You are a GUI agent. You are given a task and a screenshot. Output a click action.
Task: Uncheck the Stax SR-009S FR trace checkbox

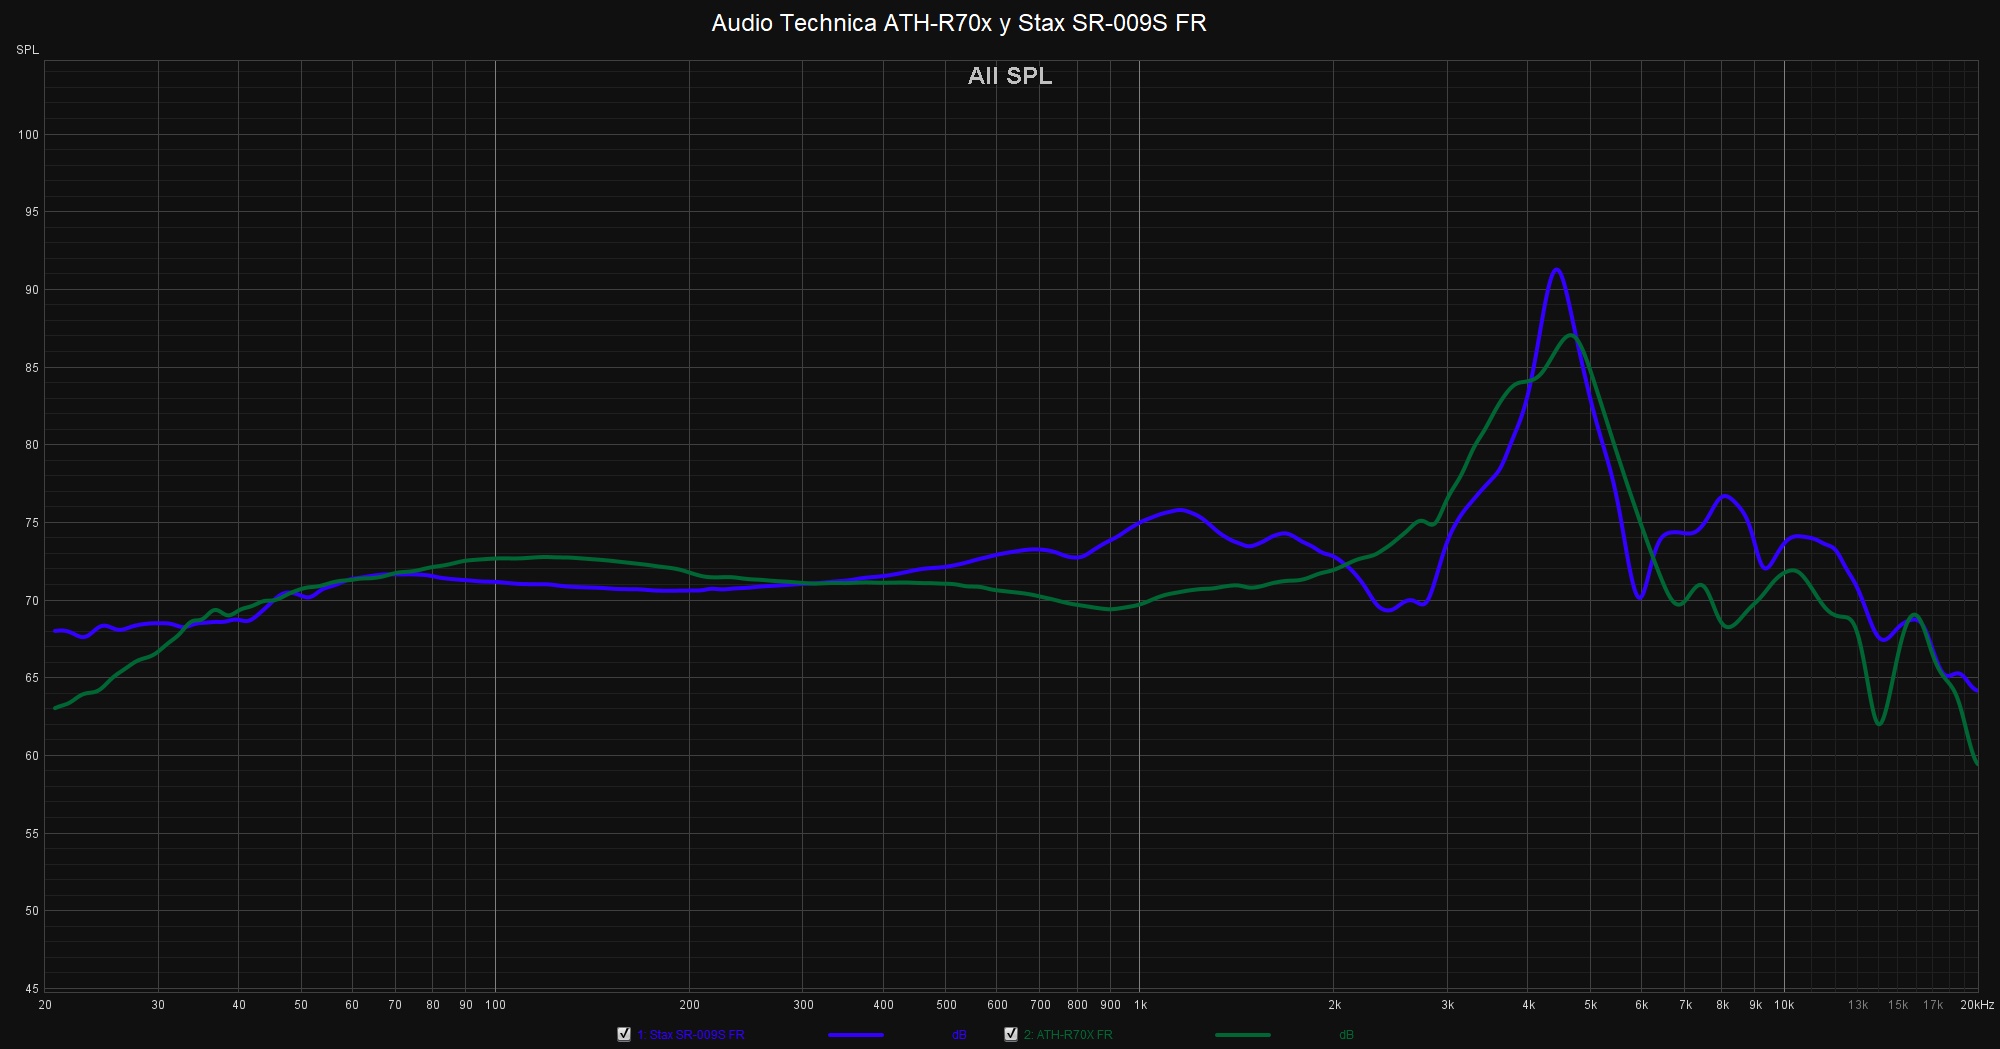pyautogui.click(x=624, y=1034)
